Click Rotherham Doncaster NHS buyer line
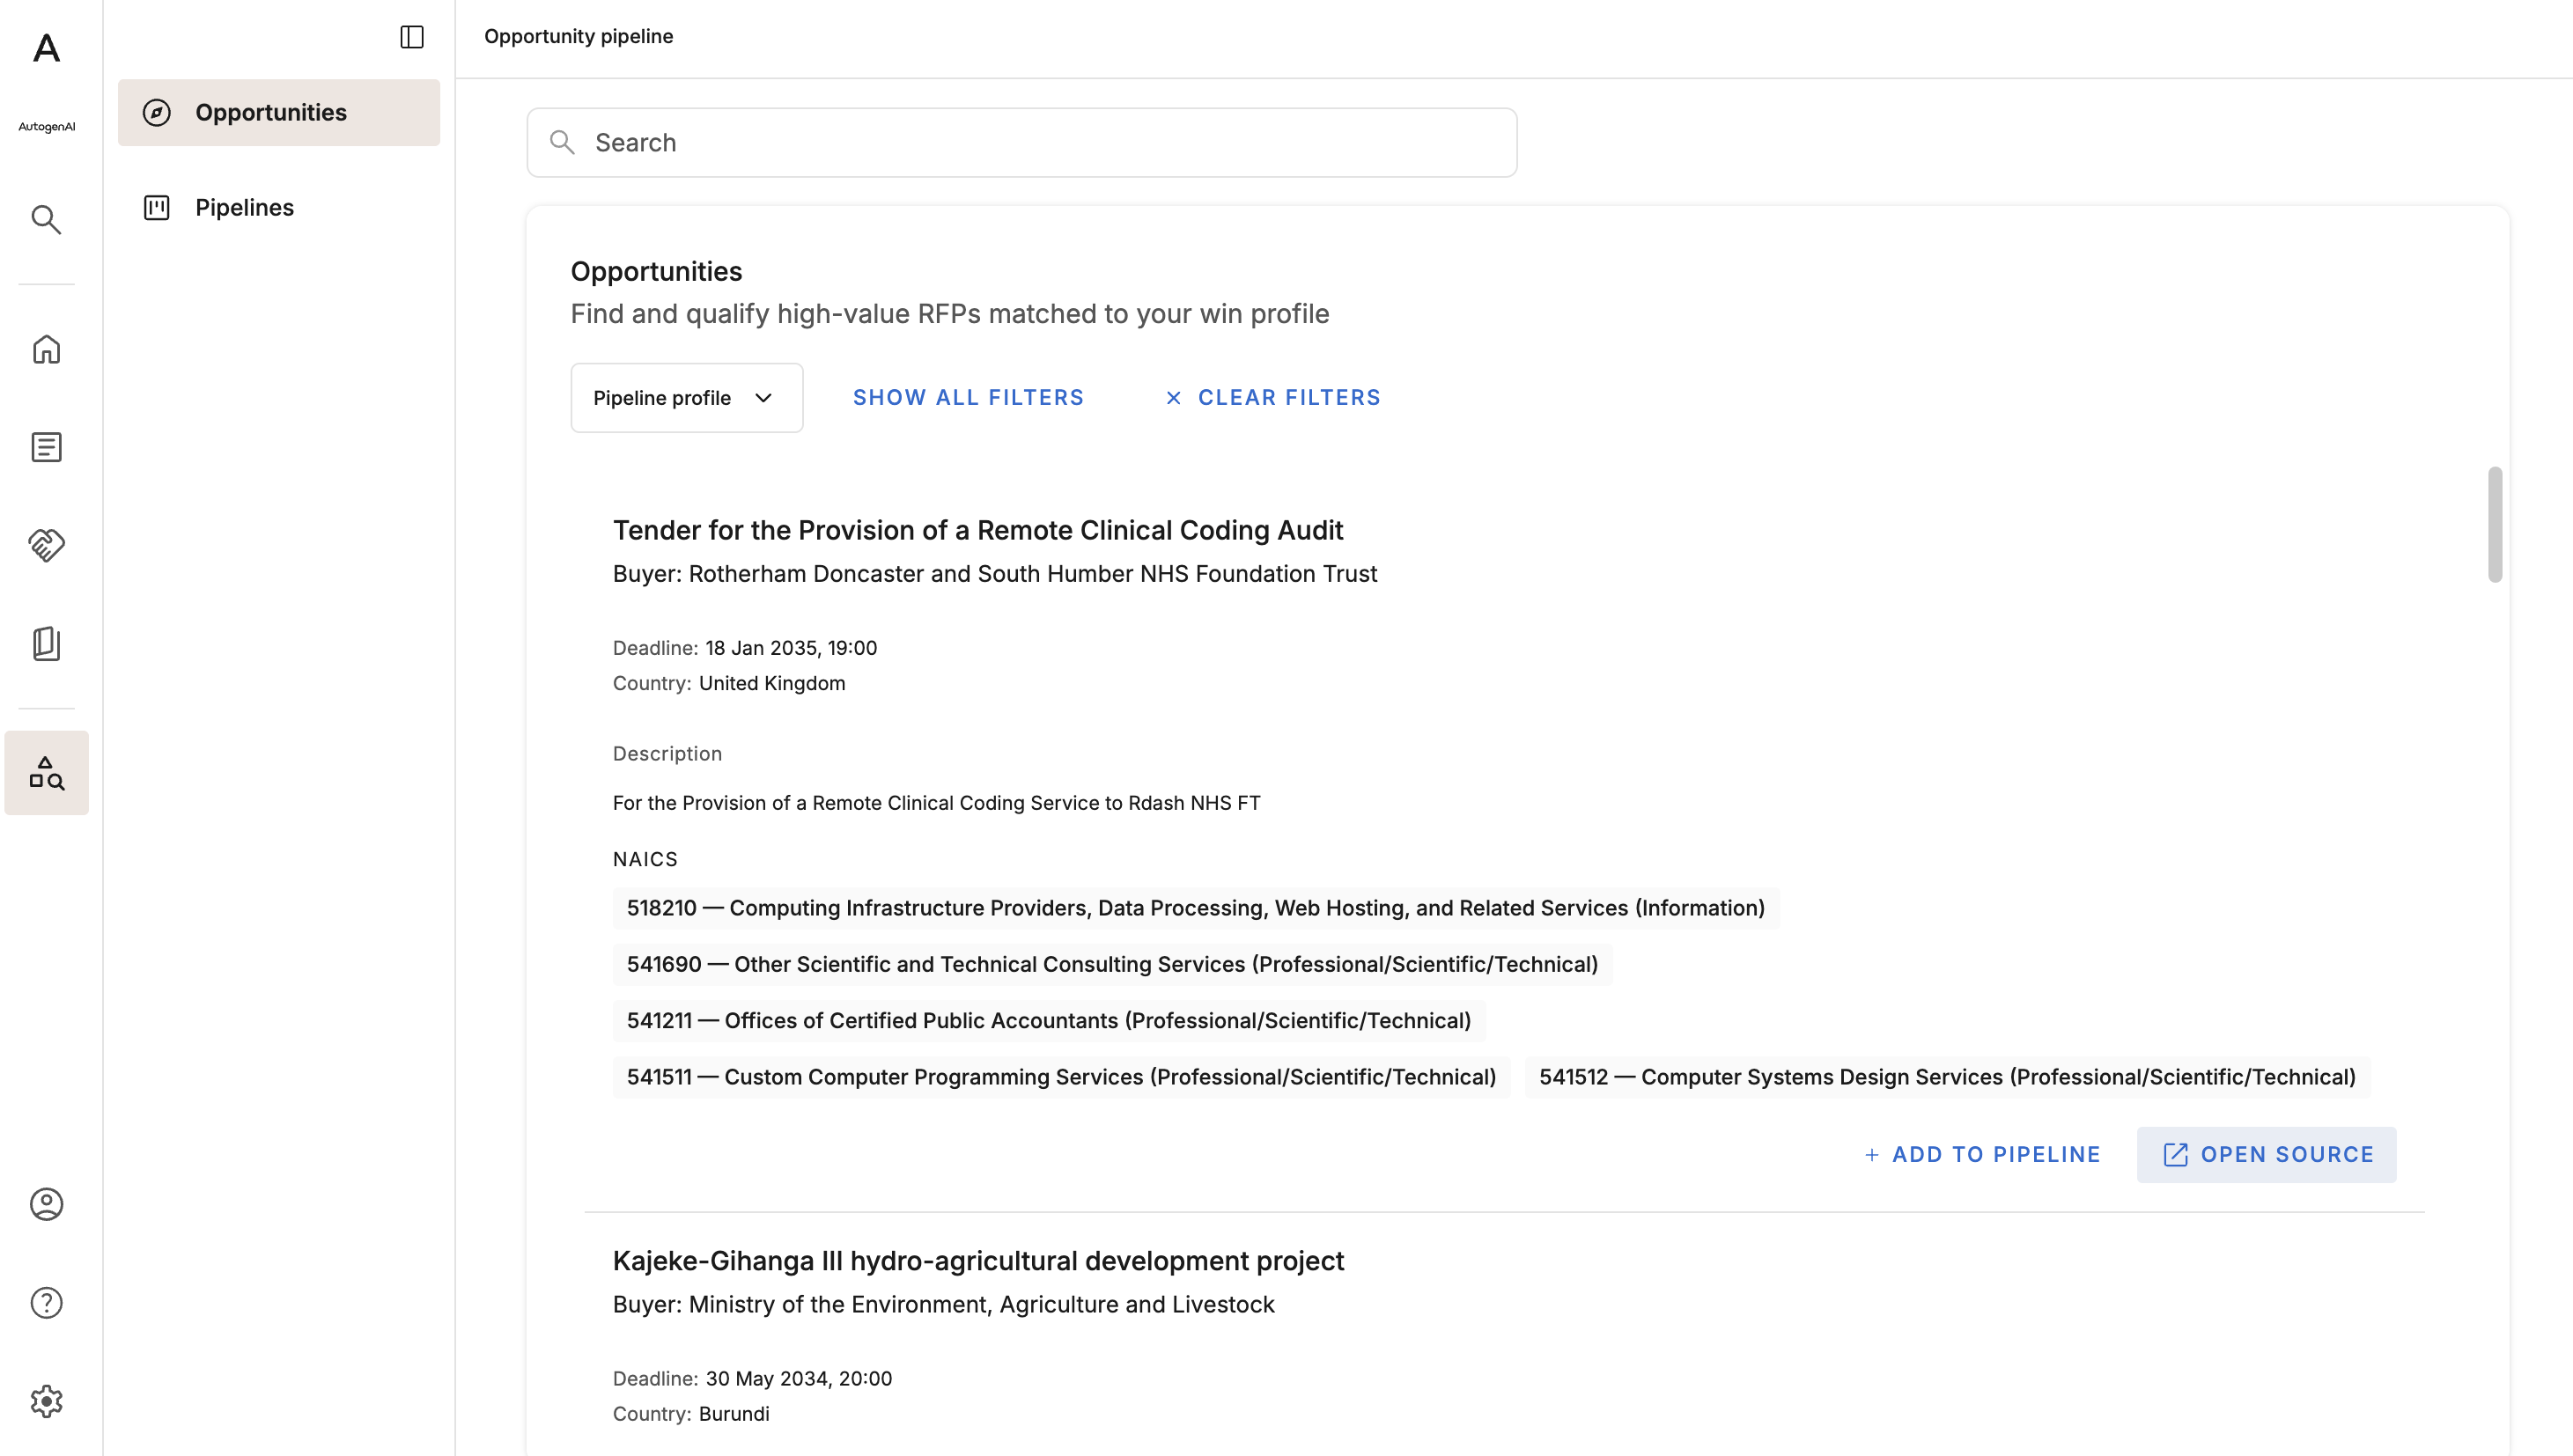Image resolution: width=2573 pixels, height=1456 pixels. pos(995,574)
